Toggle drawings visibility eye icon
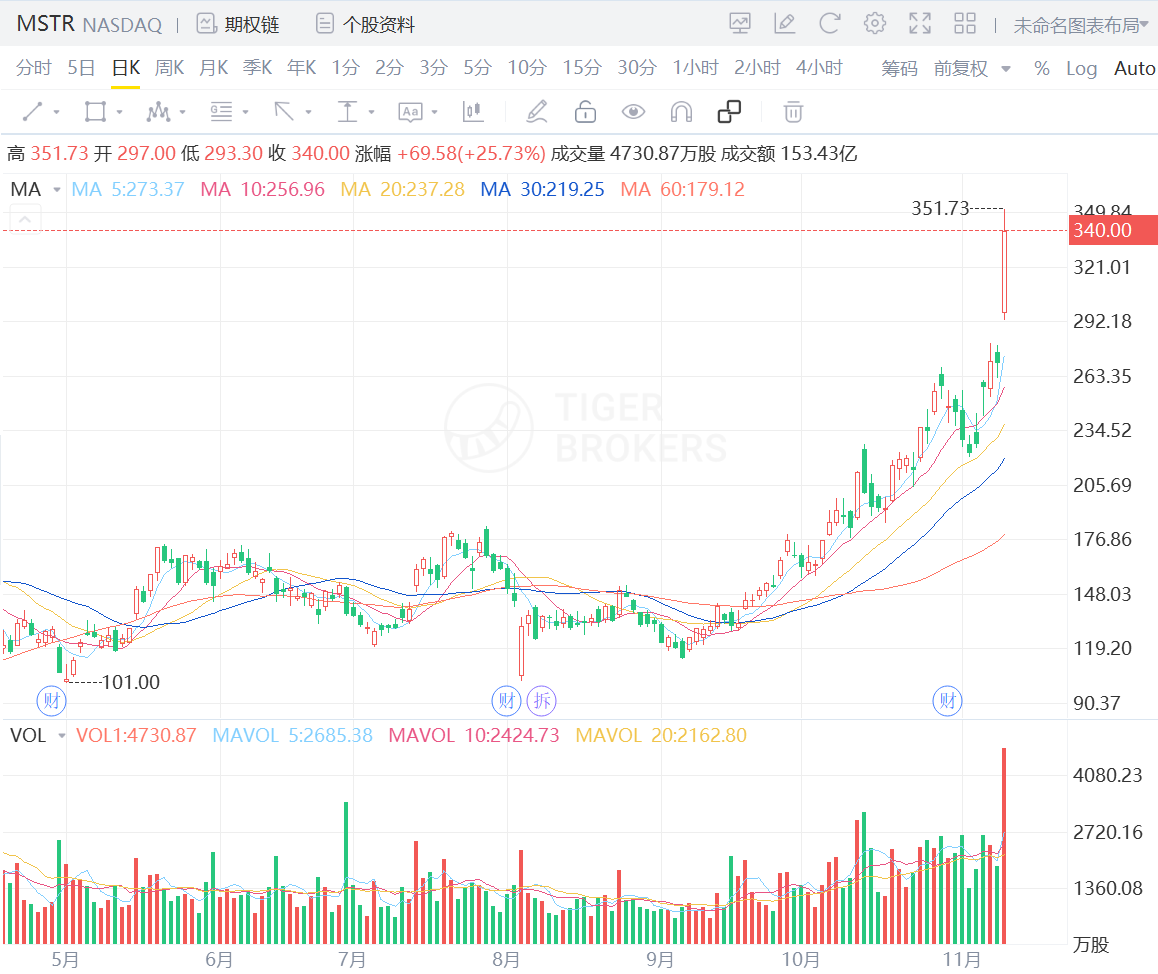The width and height of the screenshot is (1158, 974). [633, 112]
